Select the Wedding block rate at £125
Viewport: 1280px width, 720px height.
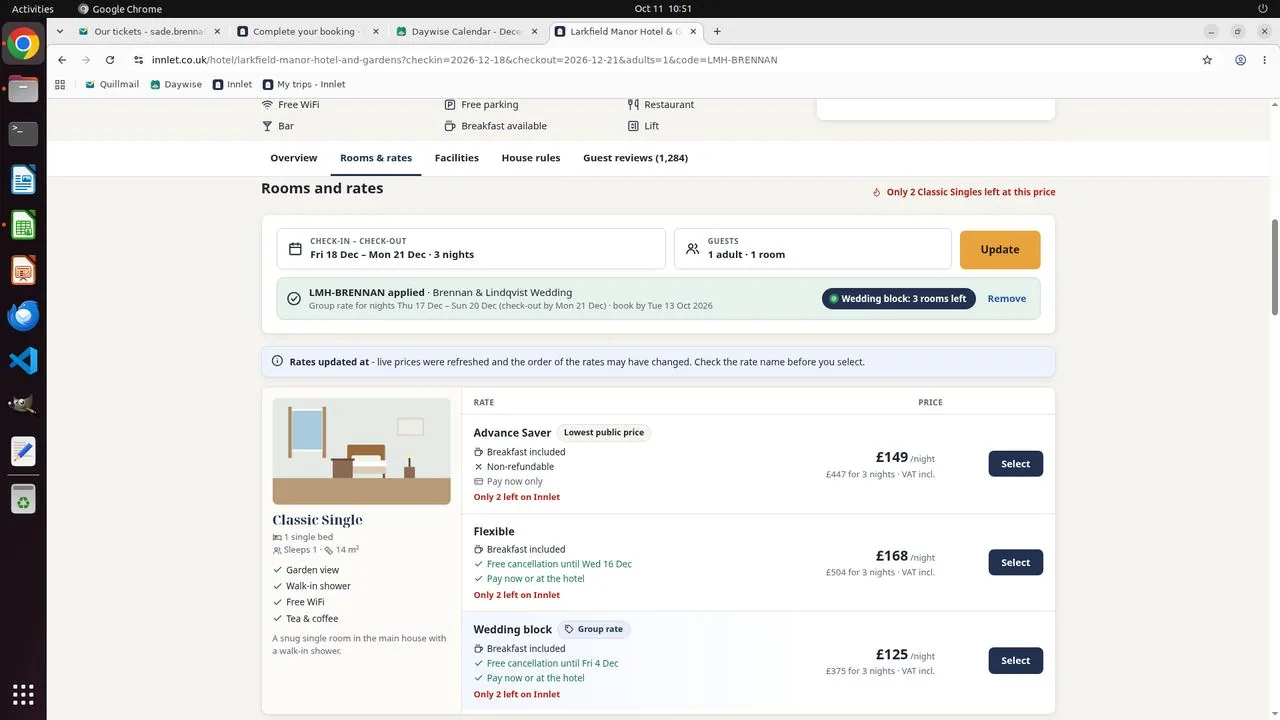(1015, 660)
